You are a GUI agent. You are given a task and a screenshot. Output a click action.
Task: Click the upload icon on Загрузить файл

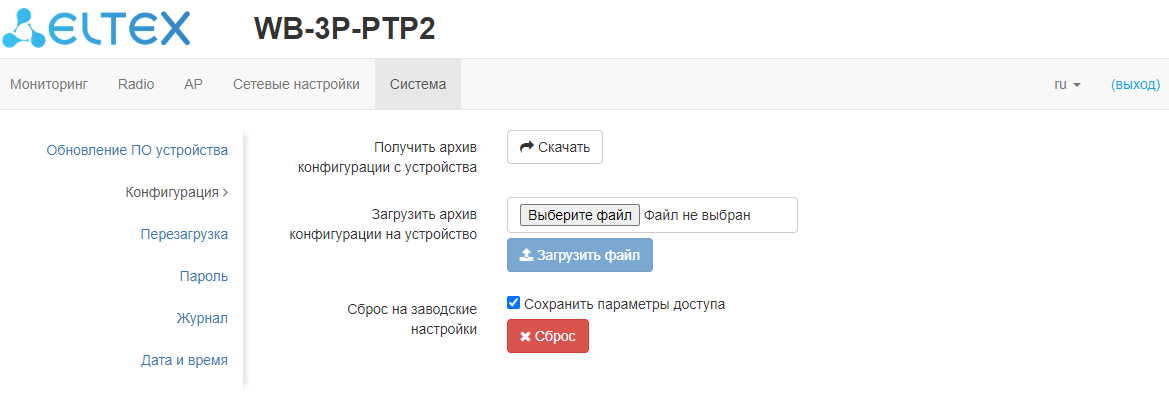tap(526, 255)
